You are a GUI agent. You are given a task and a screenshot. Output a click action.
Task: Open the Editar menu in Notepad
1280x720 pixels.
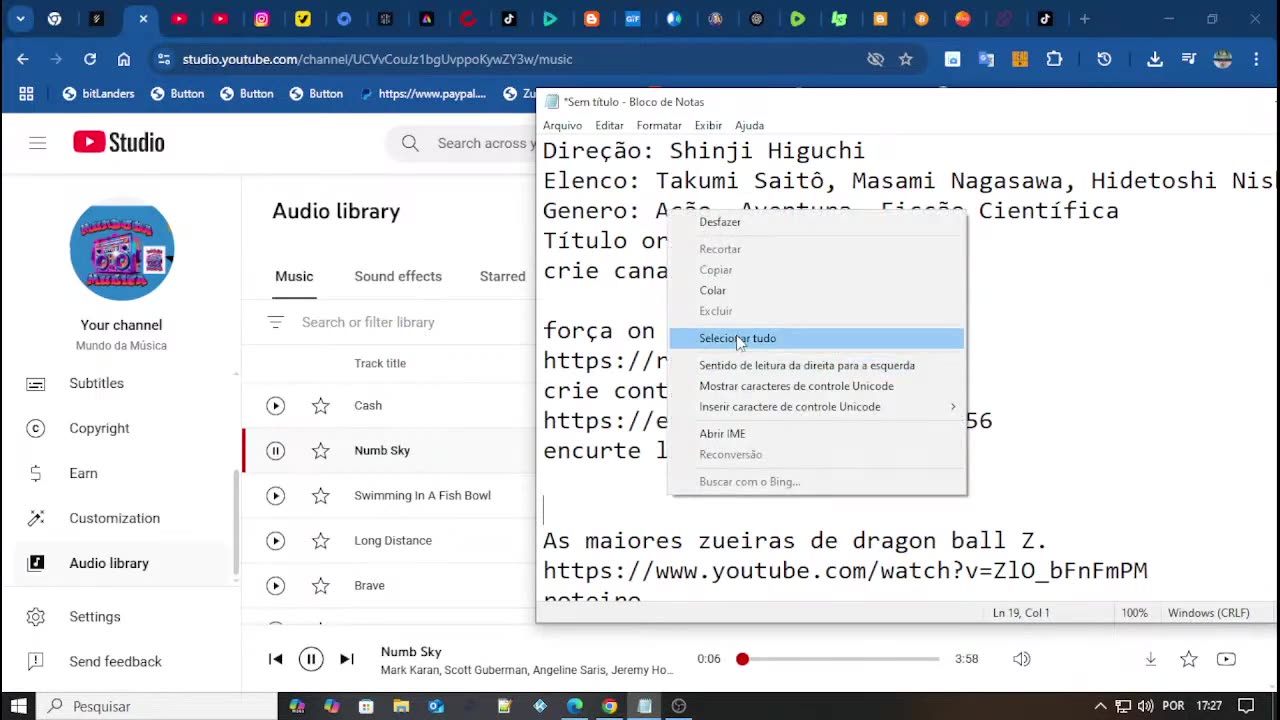pos(609,125)
